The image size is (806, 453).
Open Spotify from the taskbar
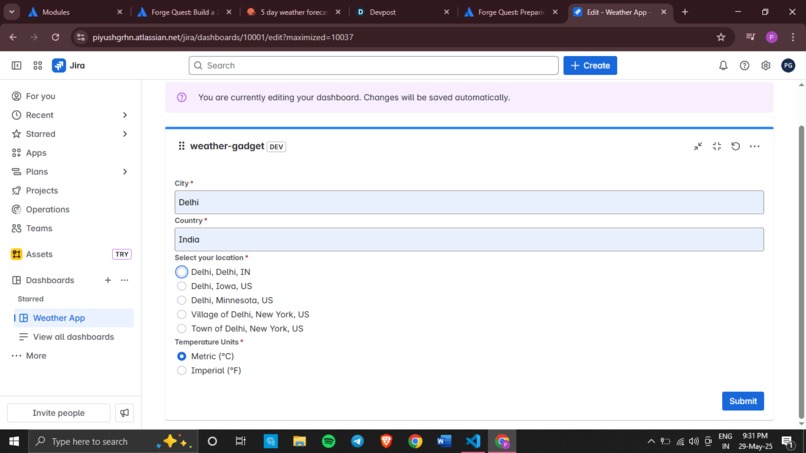pos(328,441)
